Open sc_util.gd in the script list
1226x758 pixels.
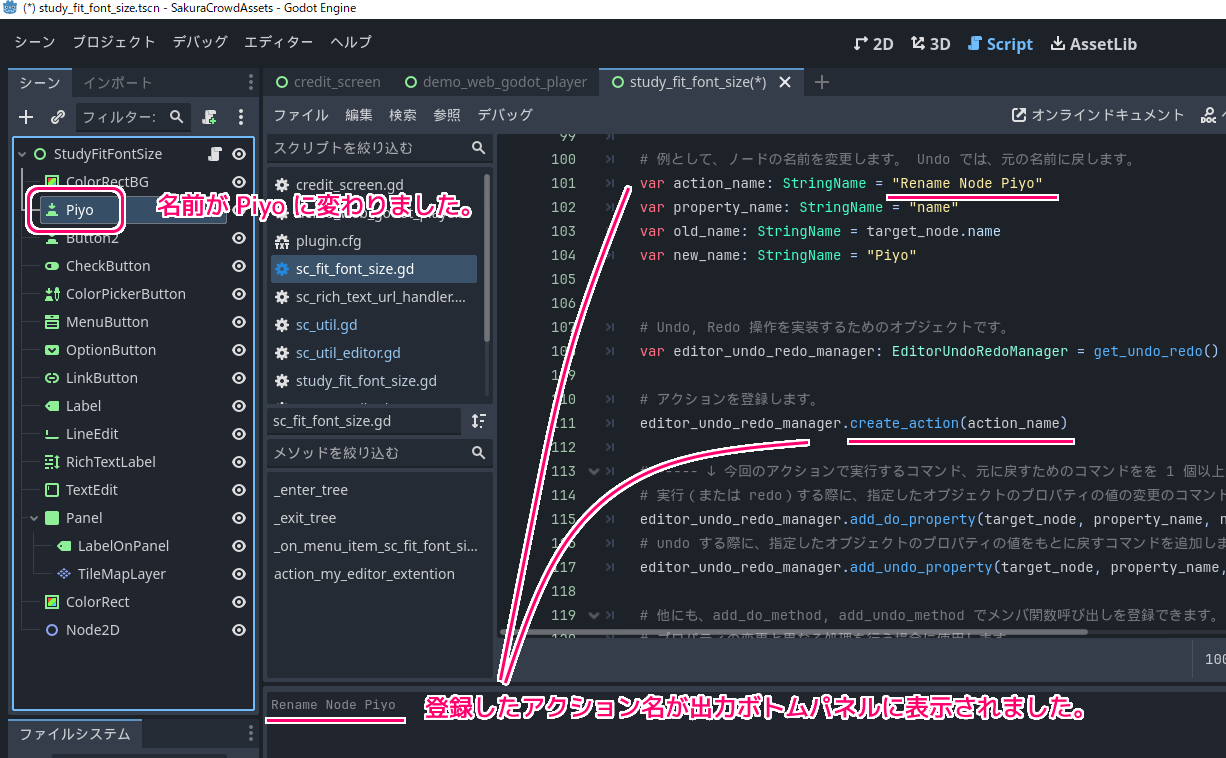[326, 325]
